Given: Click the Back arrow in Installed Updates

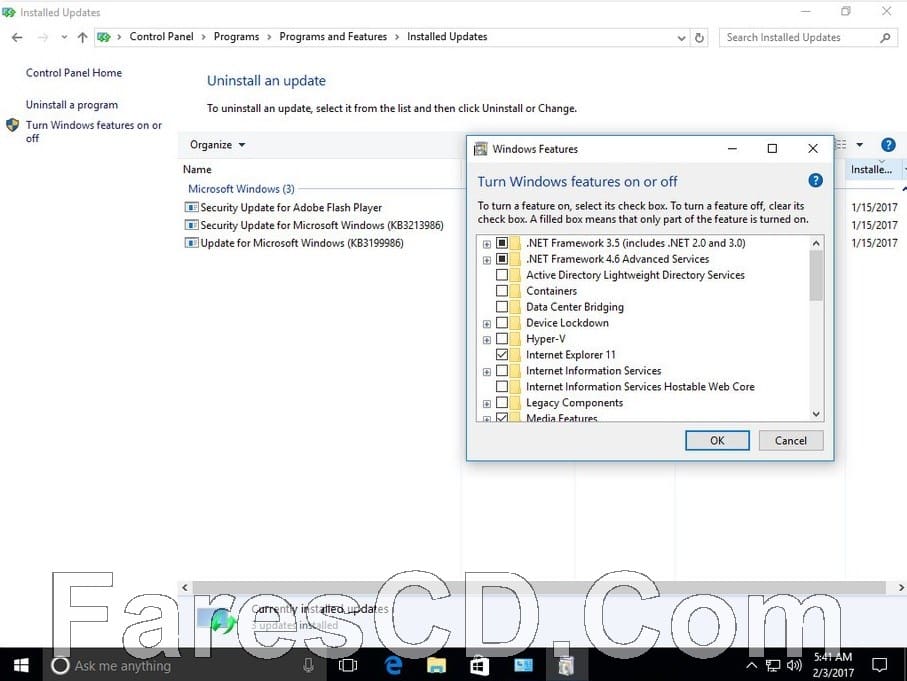Looking at the screenshot, I should pos(17,37).
